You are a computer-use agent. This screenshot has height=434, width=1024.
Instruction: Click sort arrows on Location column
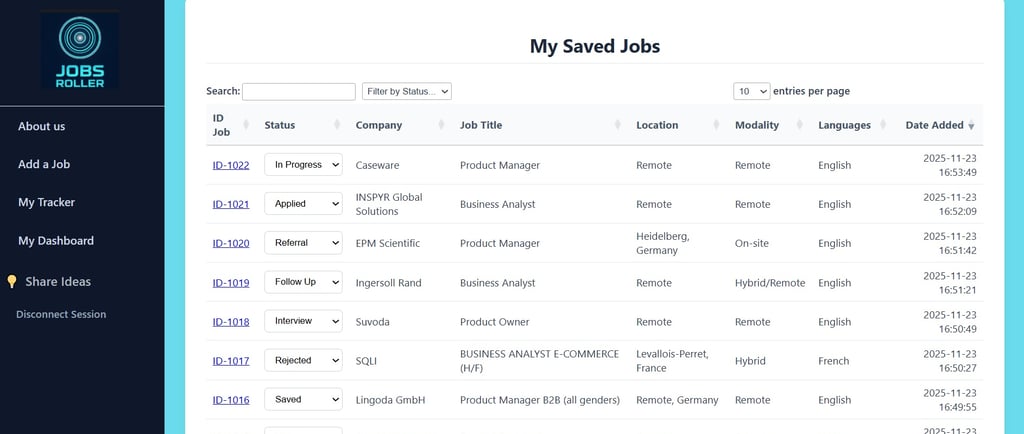coord(716,126)
